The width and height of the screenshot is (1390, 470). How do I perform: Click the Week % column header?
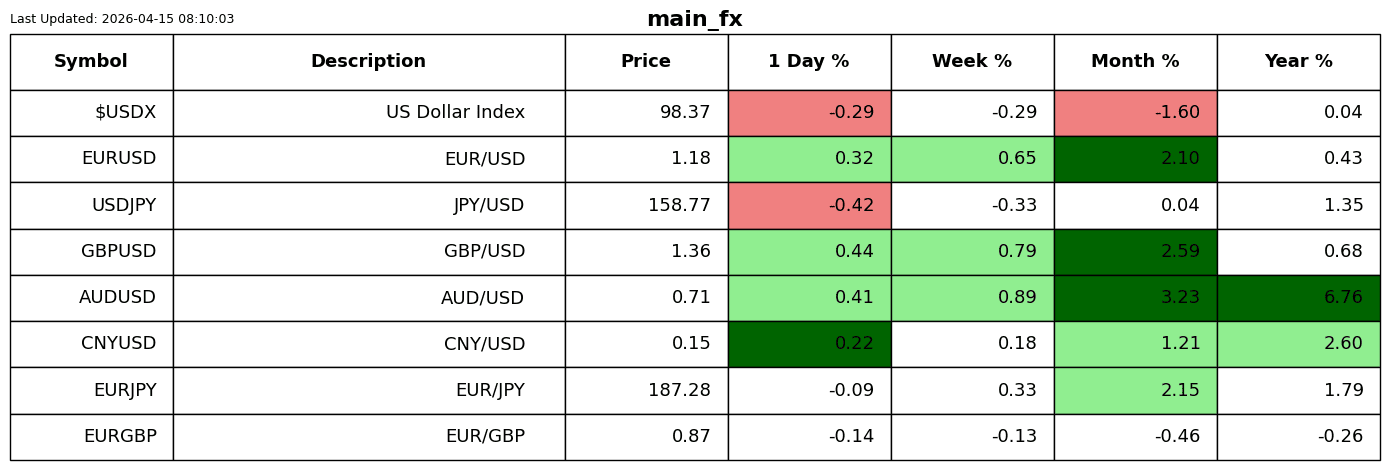tap(972, 62)
